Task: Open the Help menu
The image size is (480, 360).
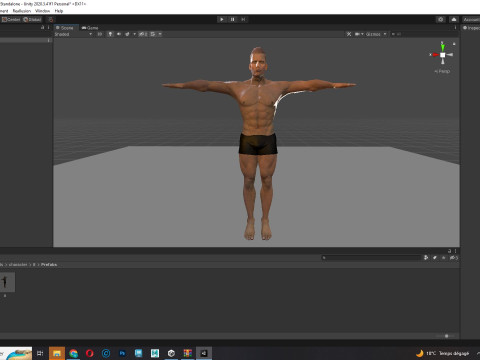Action: click(x=59, y=11)
